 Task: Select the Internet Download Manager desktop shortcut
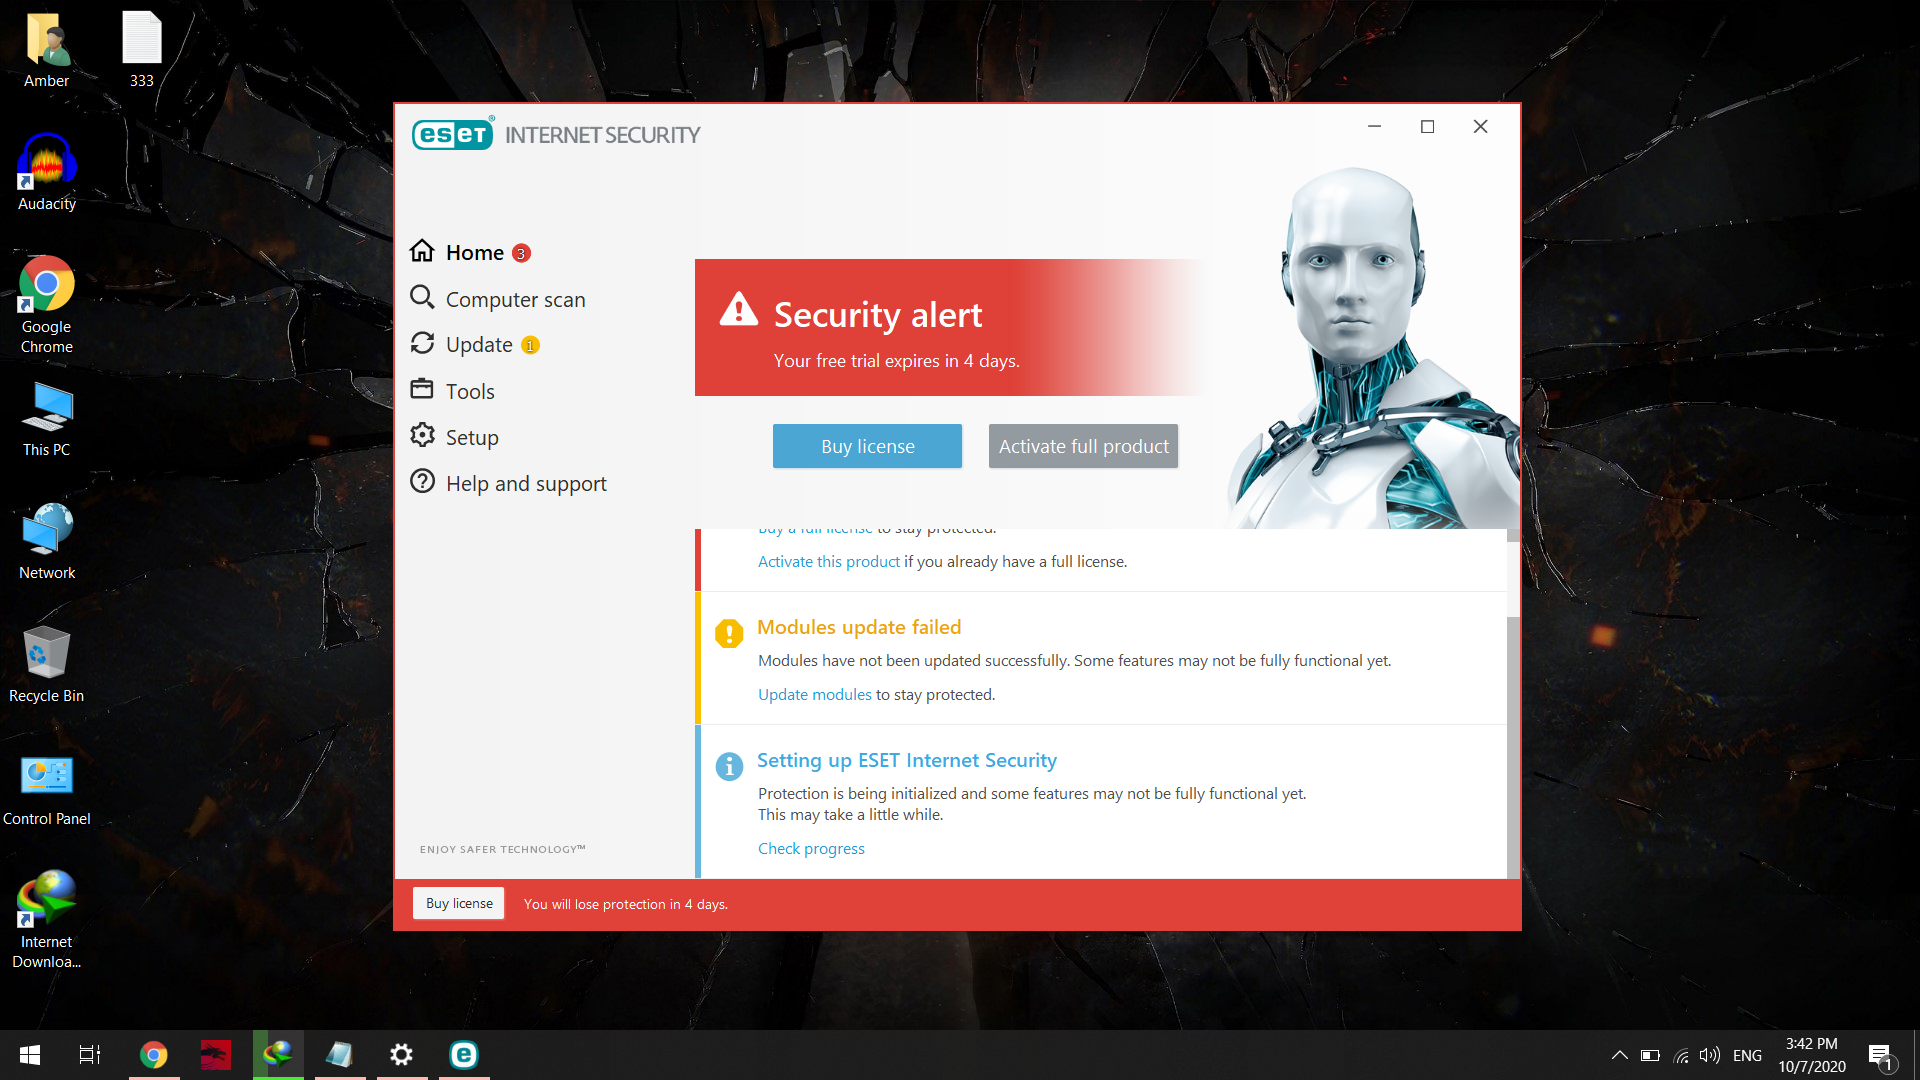coord(46,920)
